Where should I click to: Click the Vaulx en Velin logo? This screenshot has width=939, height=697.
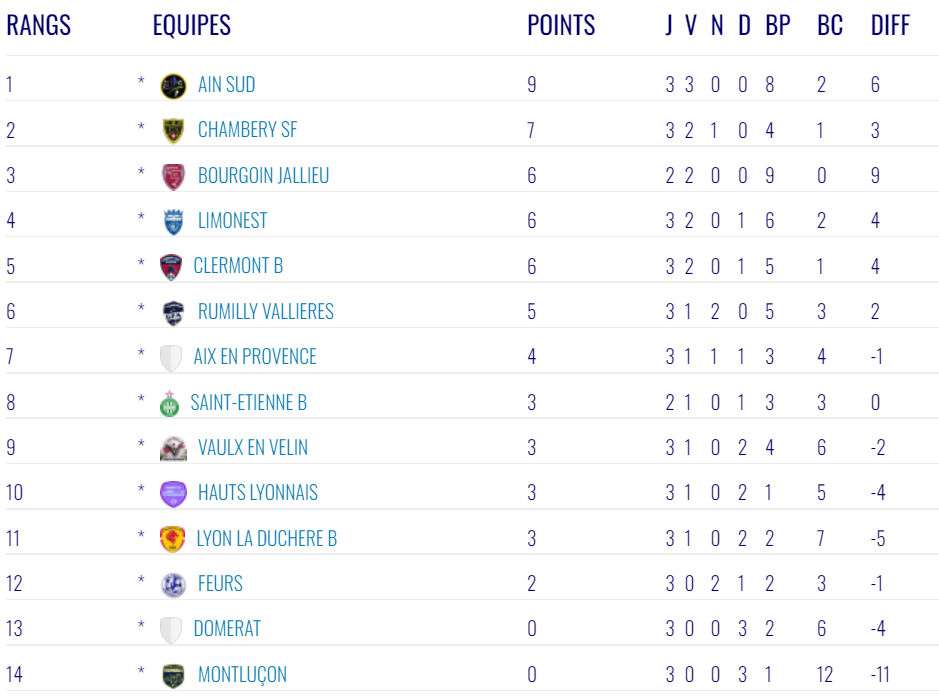tap(173, 448)
